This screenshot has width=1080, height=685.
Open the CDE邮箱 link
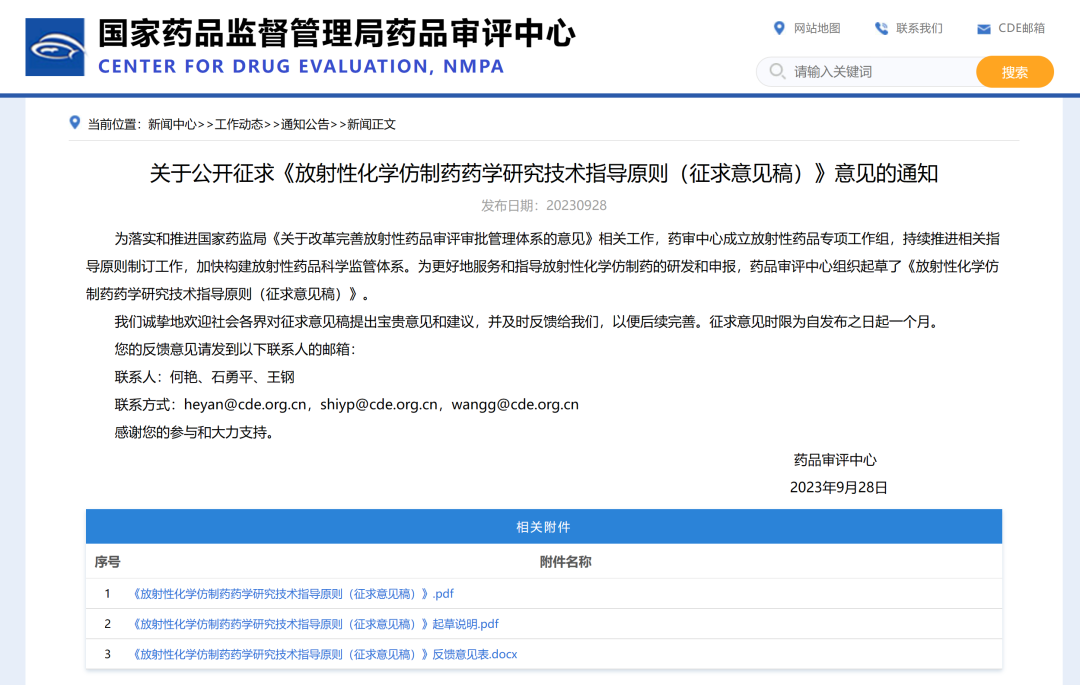(x=1021, y=28)
